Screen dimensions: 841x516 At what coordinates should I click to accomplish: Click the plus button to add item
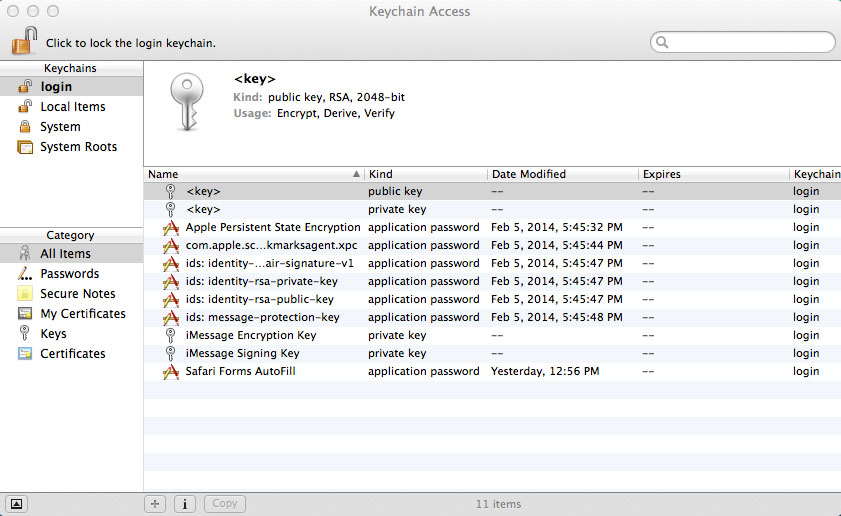click(155, 504)
